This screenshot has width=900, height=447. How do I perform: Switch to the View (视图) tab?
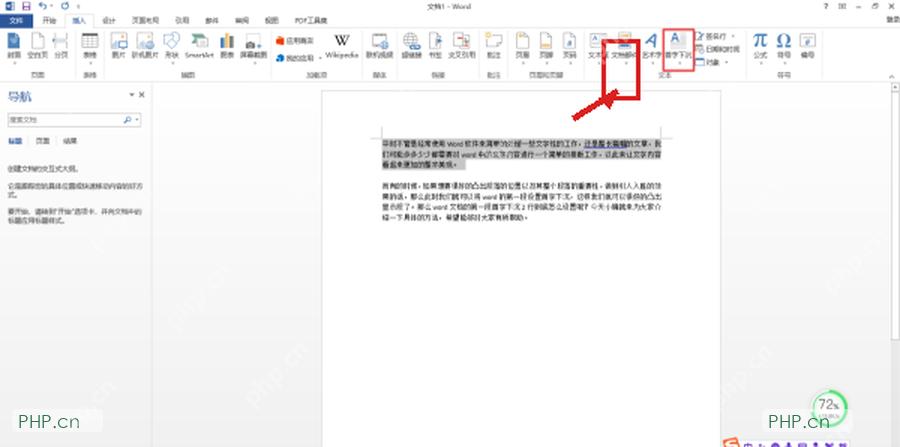tap(271, 21)
